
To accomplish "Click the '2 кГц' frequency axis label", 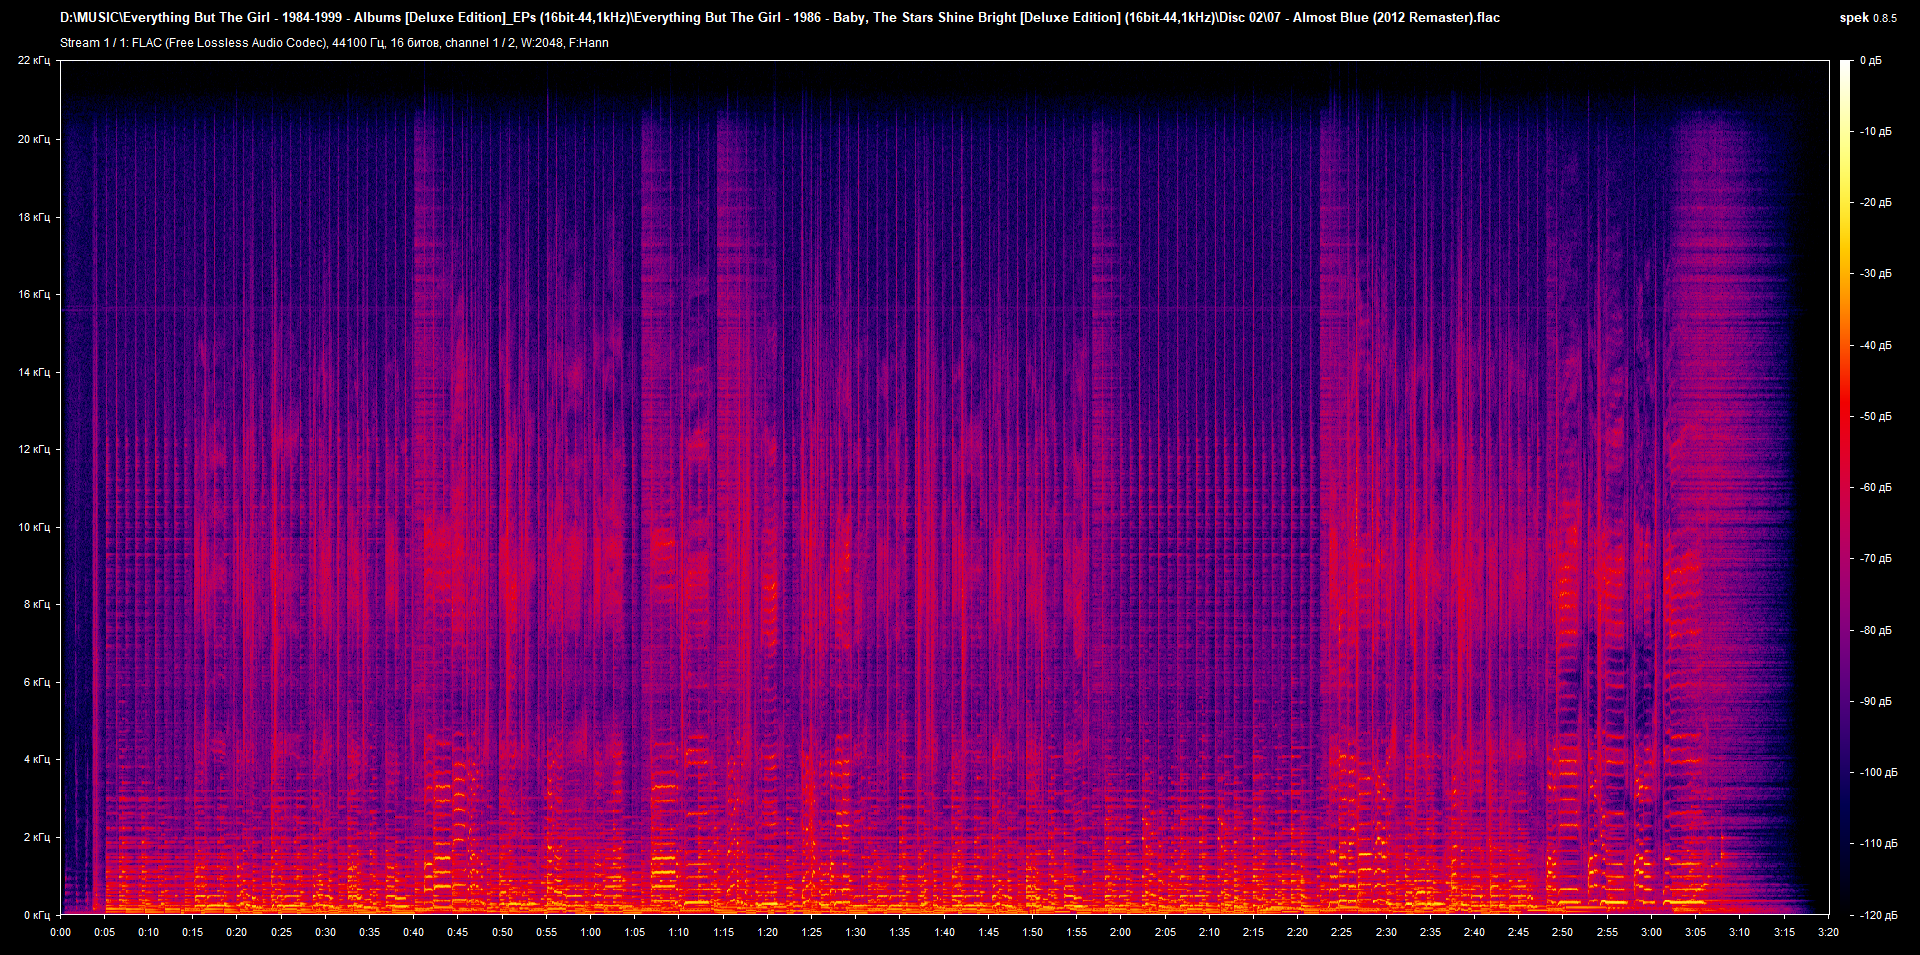I will pos(37,837).
